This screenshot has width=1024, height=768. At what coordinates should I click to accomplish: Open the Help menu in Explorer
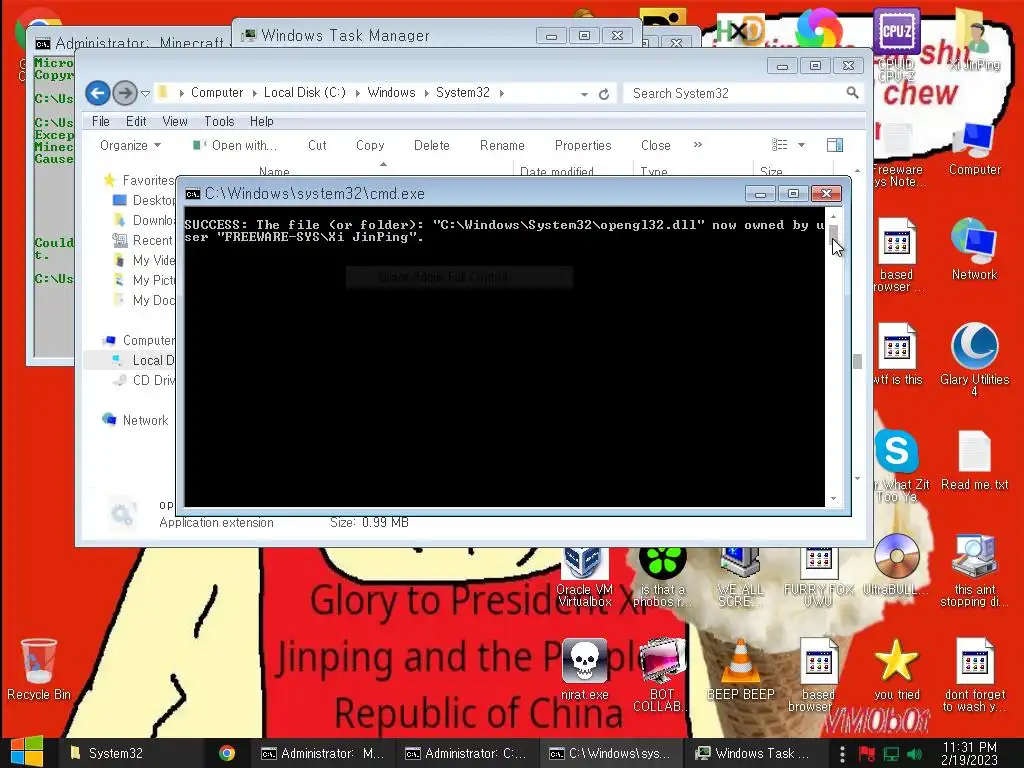[x=261, y=121]
